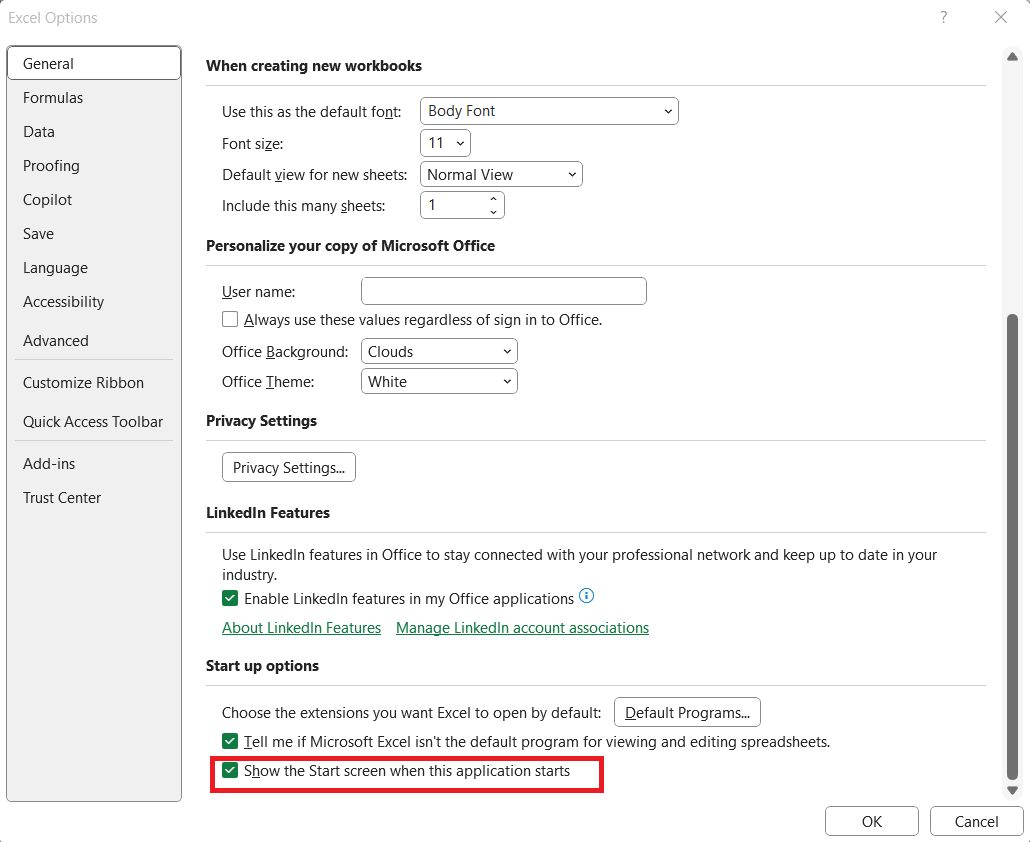Open Manage LinkedIn account associations link

pyautogui.click(x=522, y=628)
